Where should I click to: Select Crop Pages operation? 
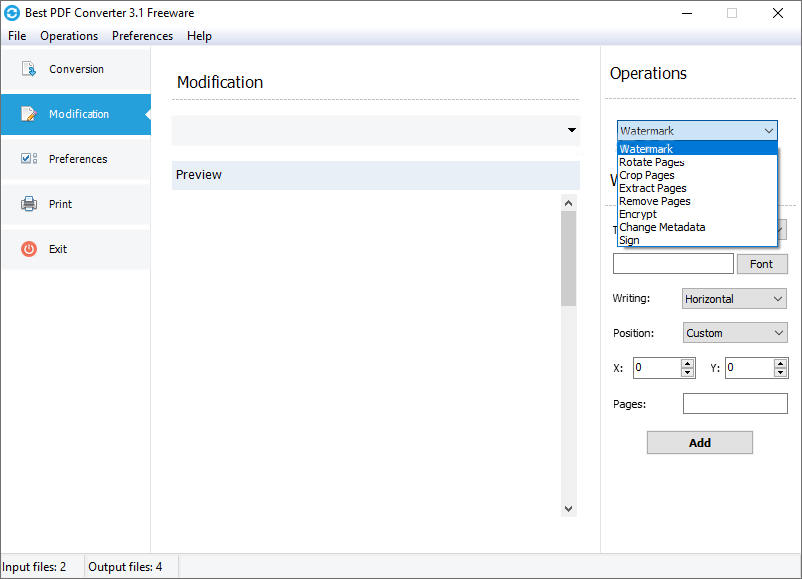(697, 175)
